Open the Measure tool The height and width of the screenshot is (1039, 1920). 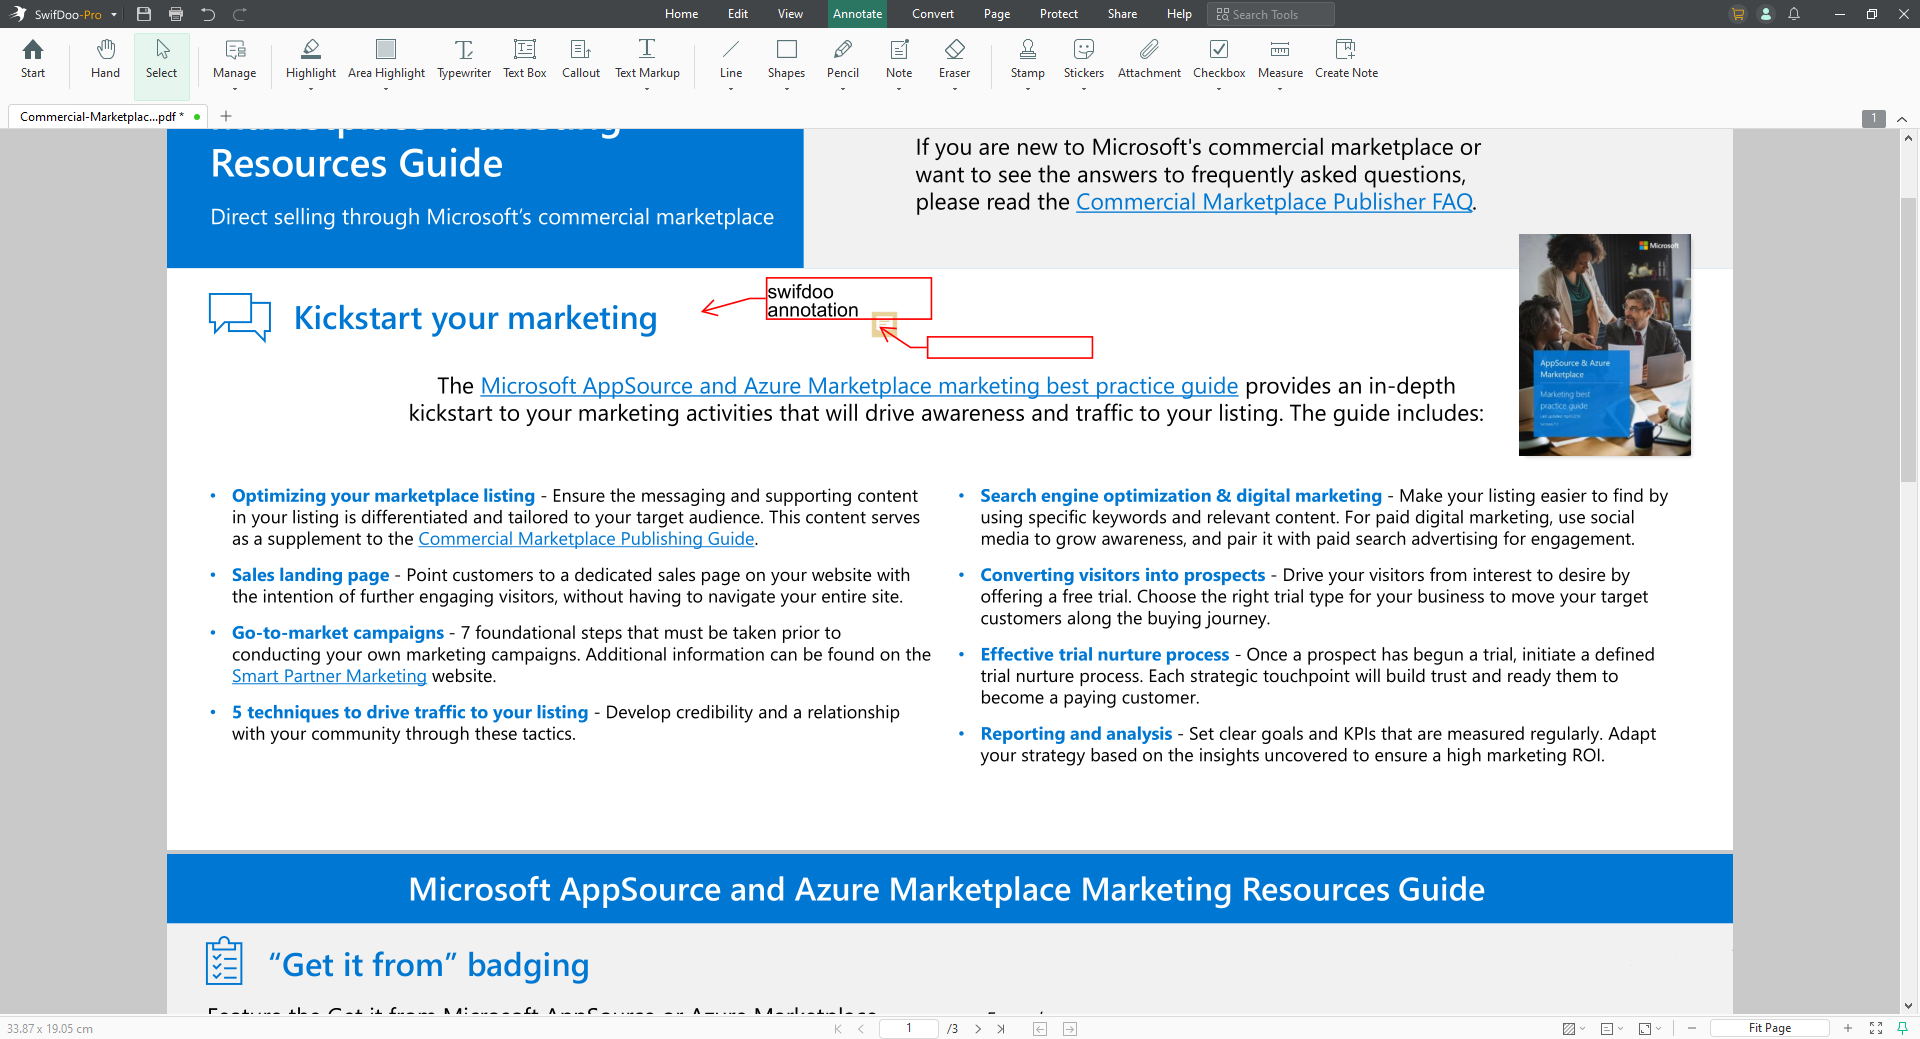[x=1280, y=59]
